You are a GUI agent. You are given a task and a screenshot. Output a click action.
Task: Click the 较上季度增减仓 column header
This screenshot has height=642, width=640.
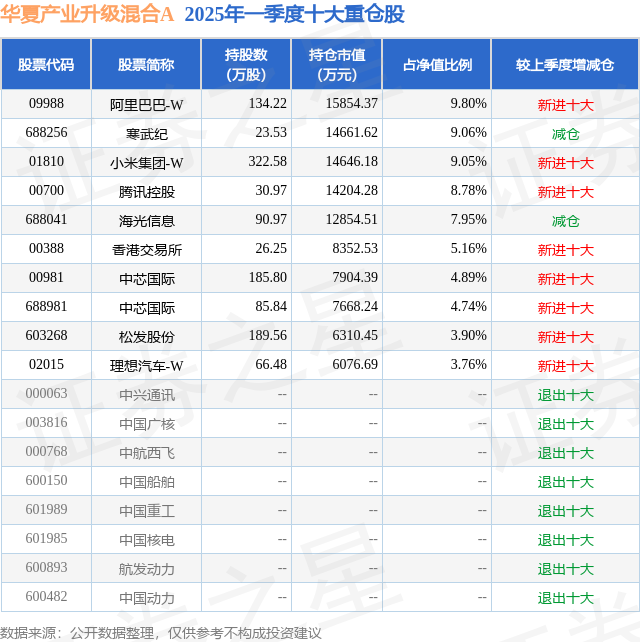565,64
